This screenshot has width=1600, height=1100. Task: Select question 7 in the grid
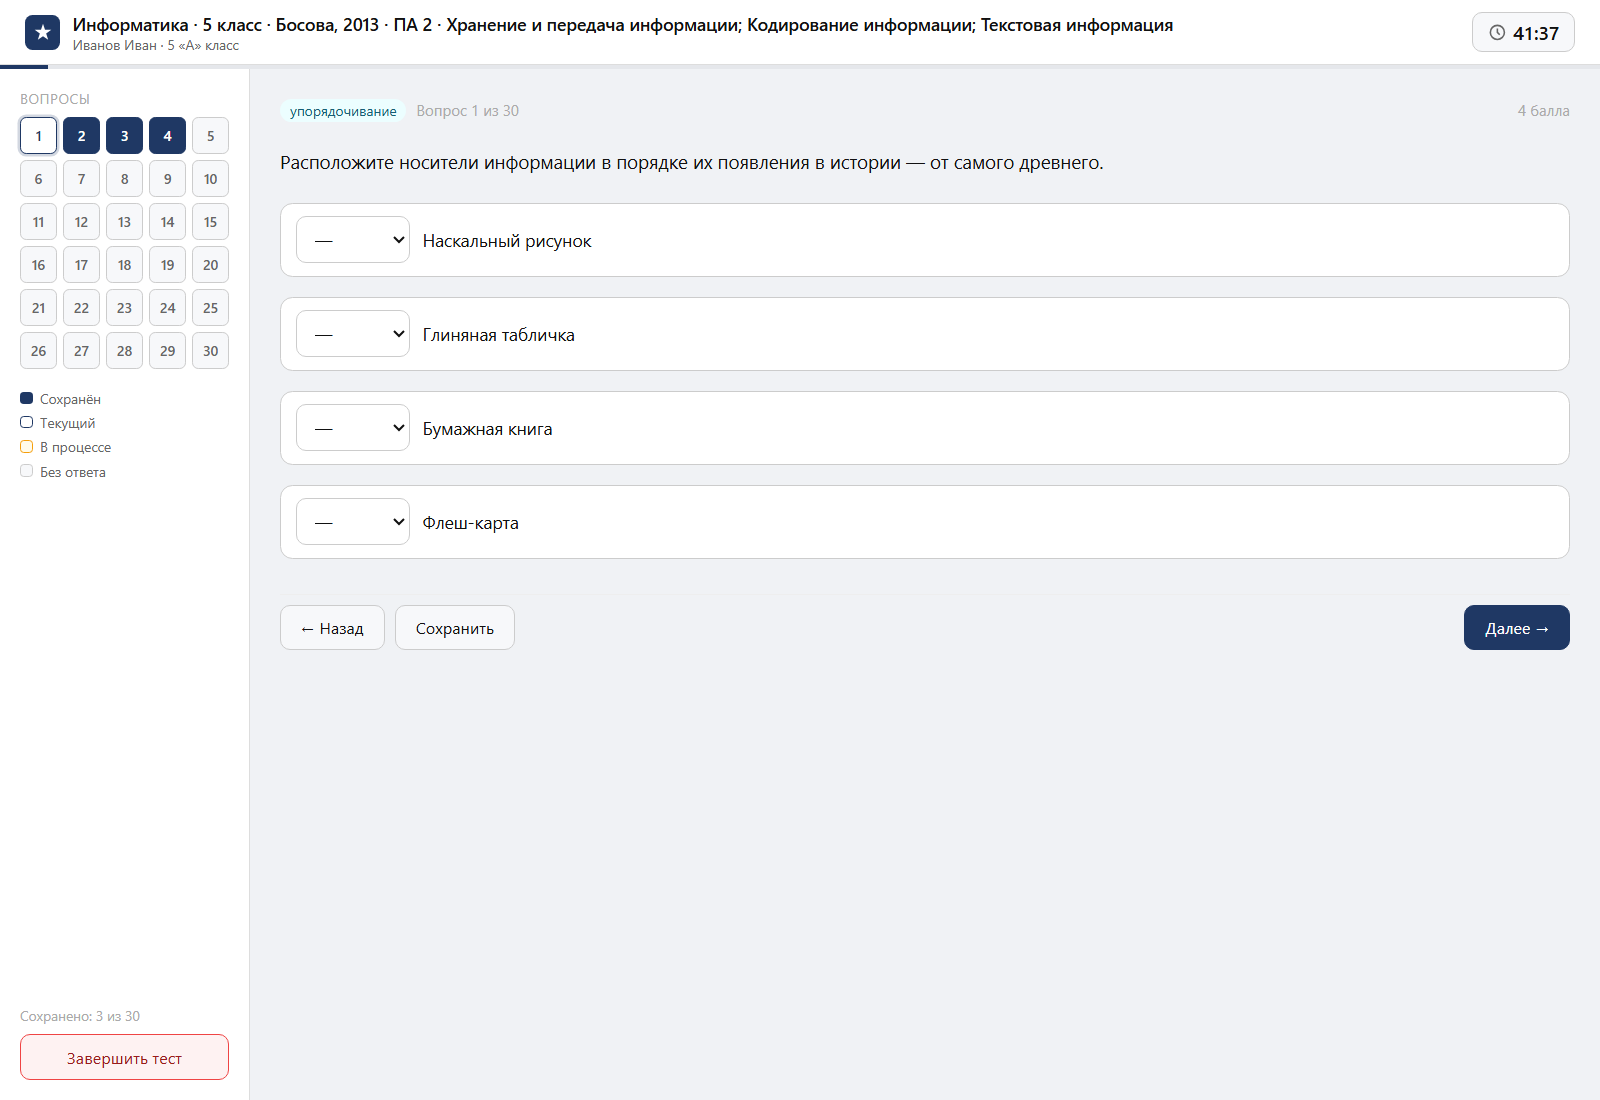click(x=81, y=179)
